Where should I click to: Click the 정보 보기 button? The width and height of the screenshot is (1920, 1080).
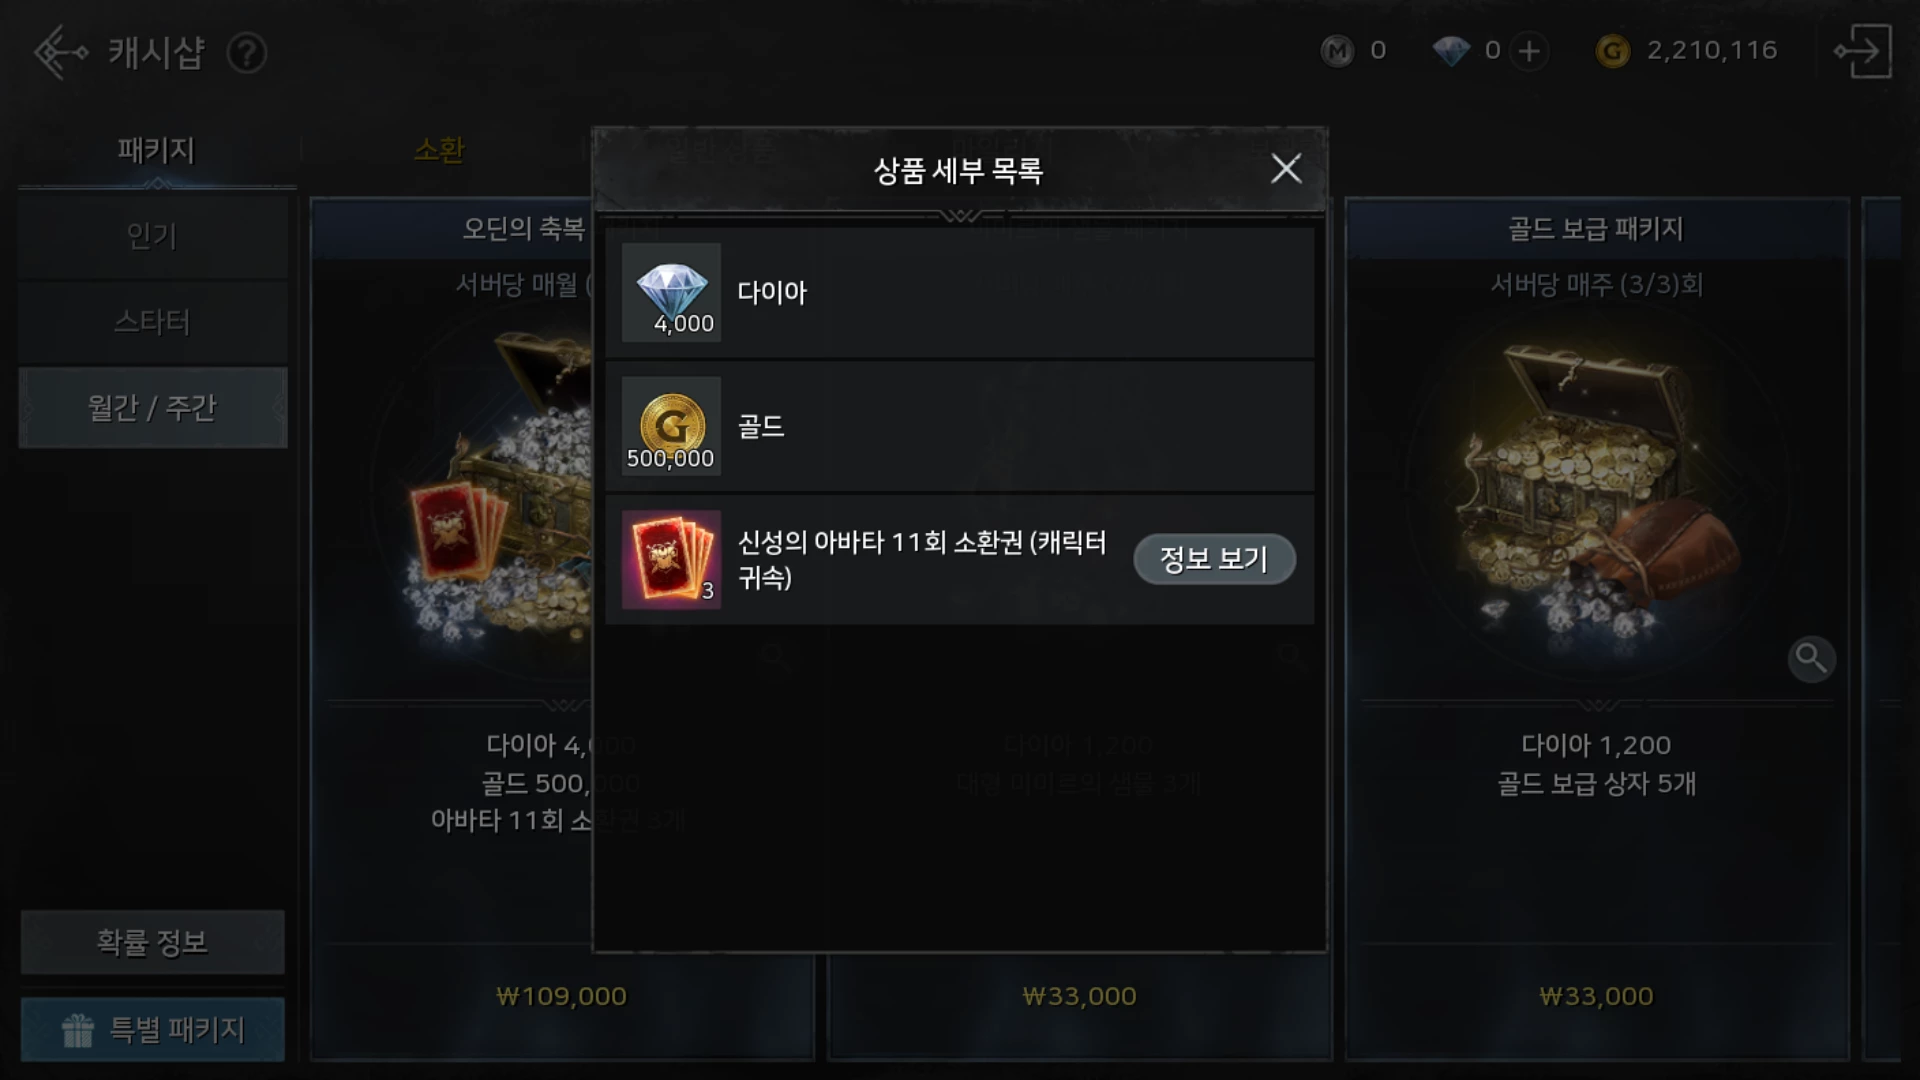tap(1214, 559)
